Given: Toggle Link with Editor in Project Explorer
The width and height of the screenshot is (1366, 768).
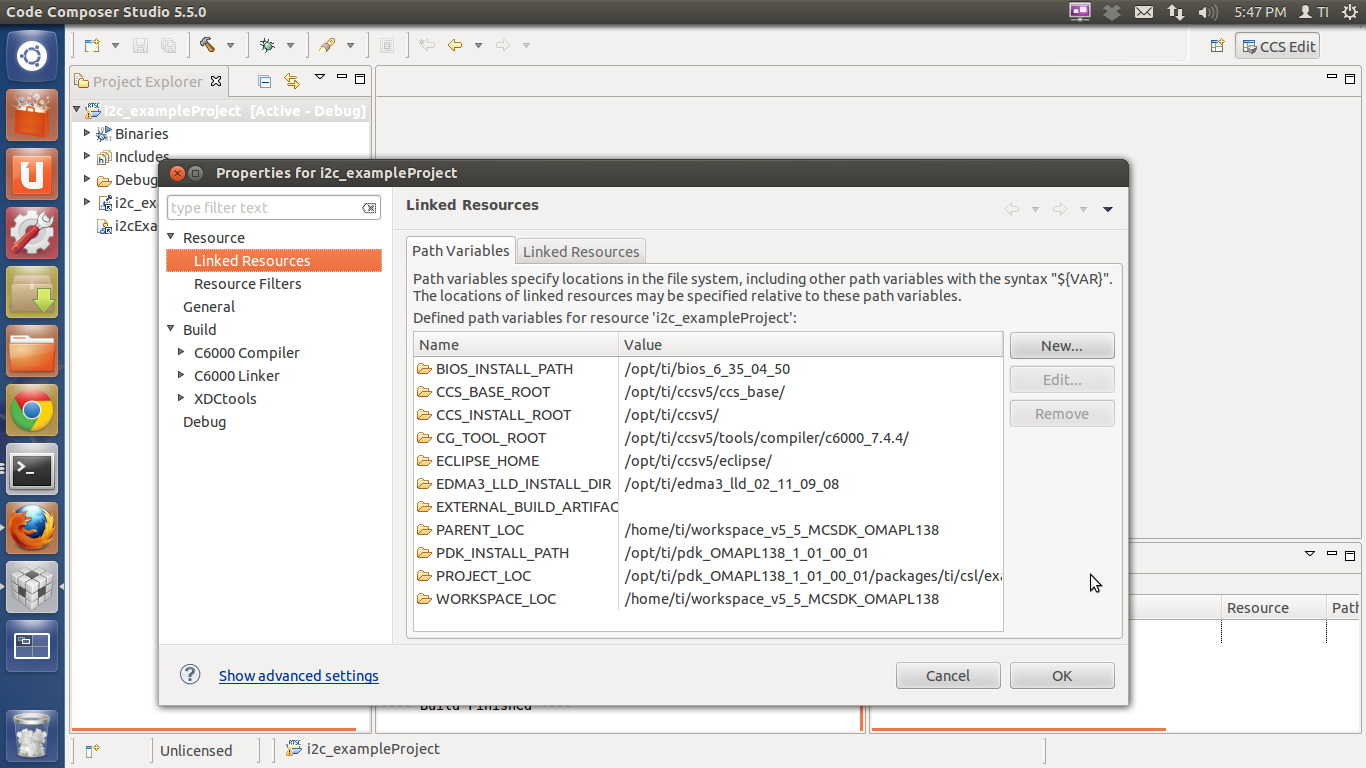Looking at the screenshot, I should 292,81.
